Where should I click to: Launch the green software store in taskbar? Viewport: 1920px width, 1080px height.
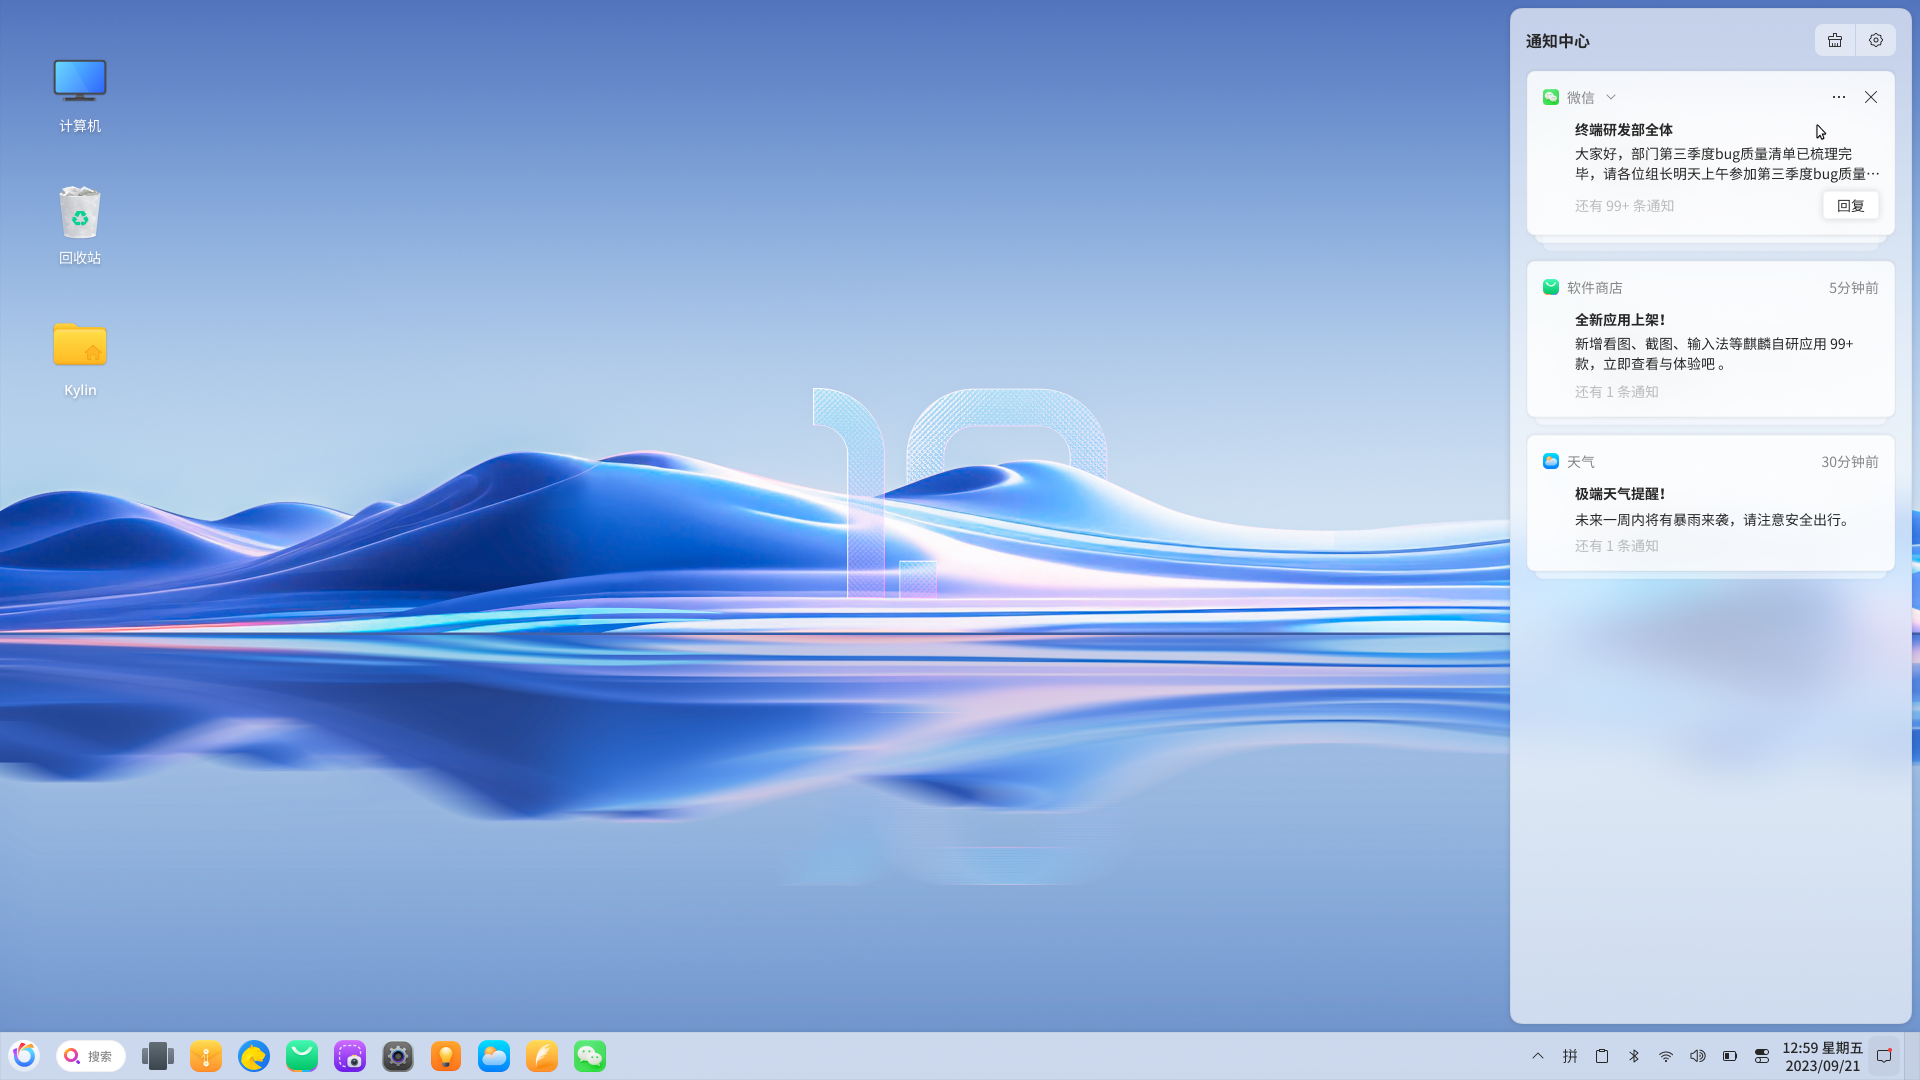click(302, 1056)
